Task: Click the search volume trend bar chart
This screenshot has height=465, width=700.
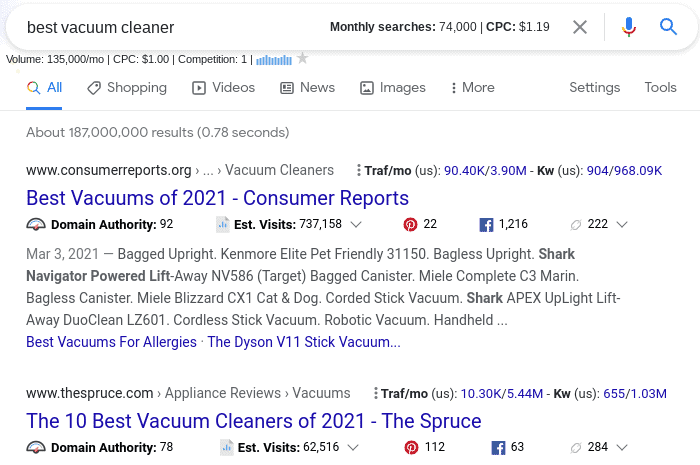Action: point(273,60)
